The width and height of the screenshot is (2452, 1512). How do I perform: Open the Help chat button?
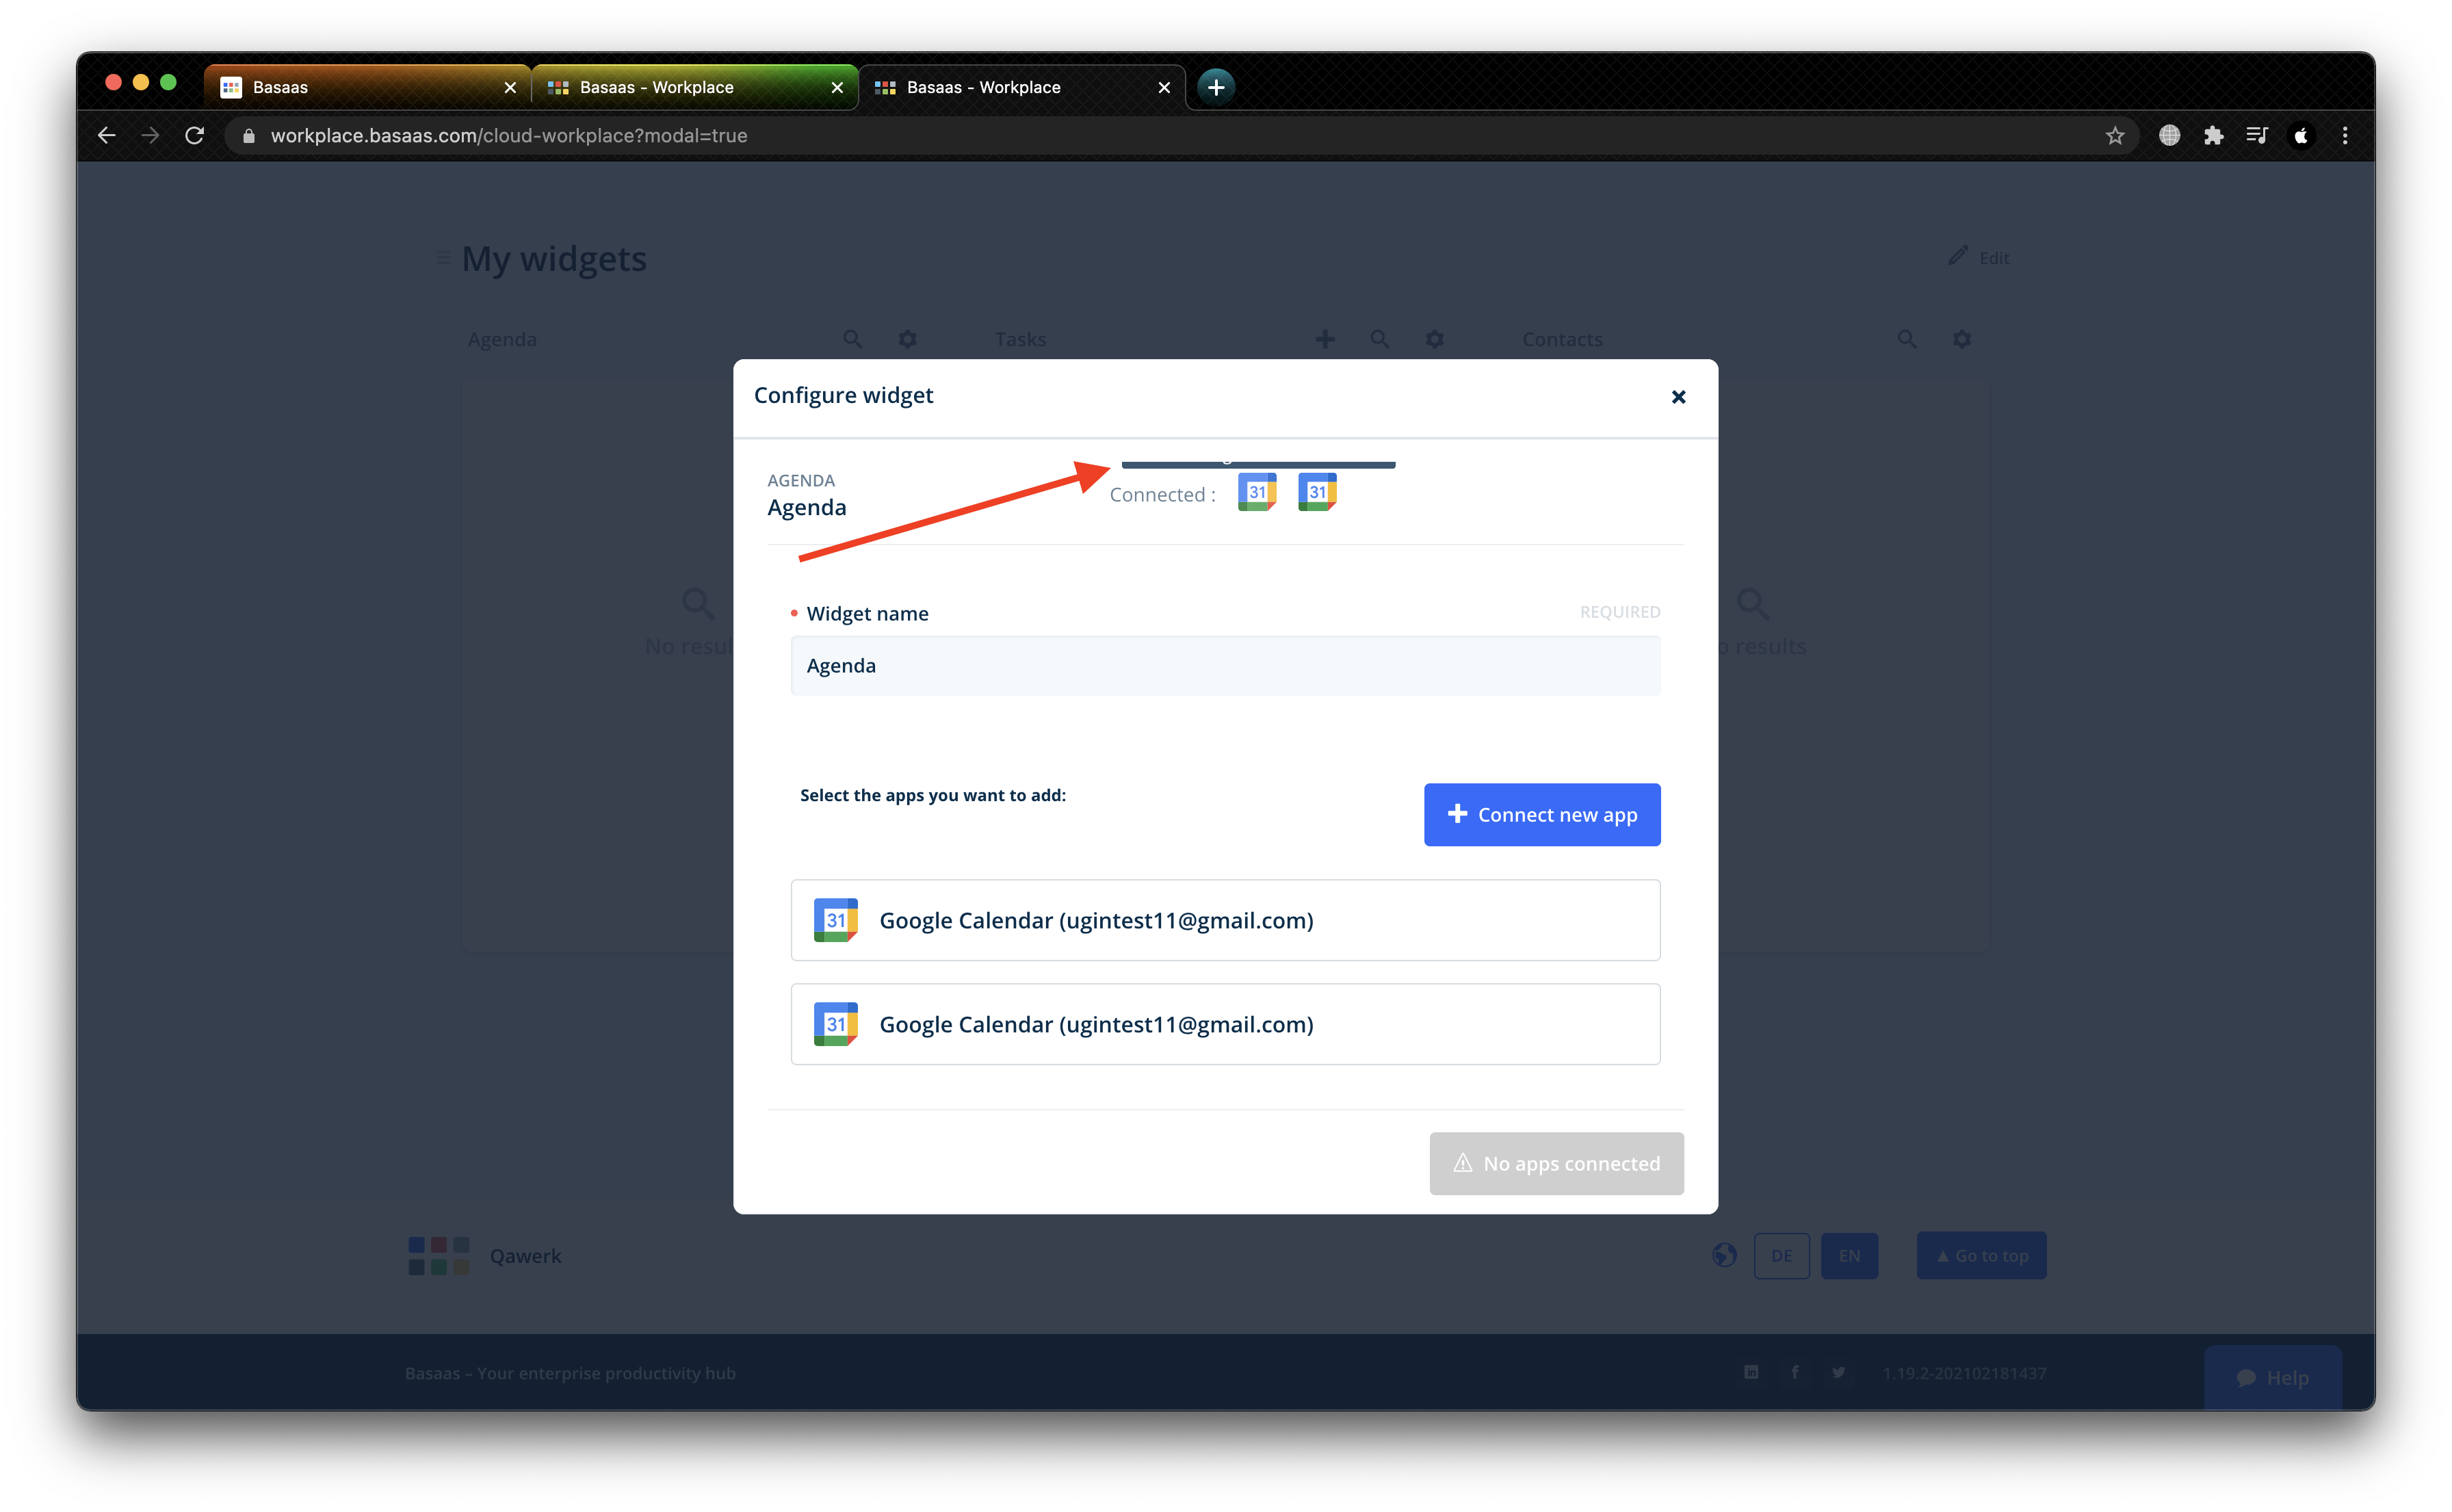[2272, 1377]
